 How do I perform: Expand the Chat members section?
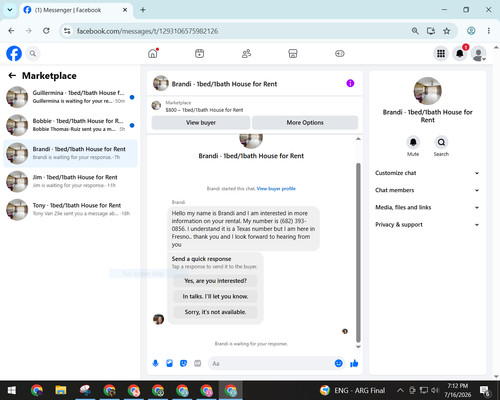pyautogui.click(x=427, y=190)
